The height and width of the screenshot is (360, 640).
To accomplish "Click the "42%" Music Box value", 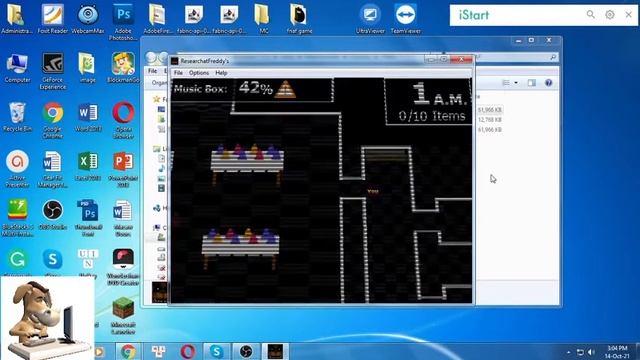I will 256,88.
